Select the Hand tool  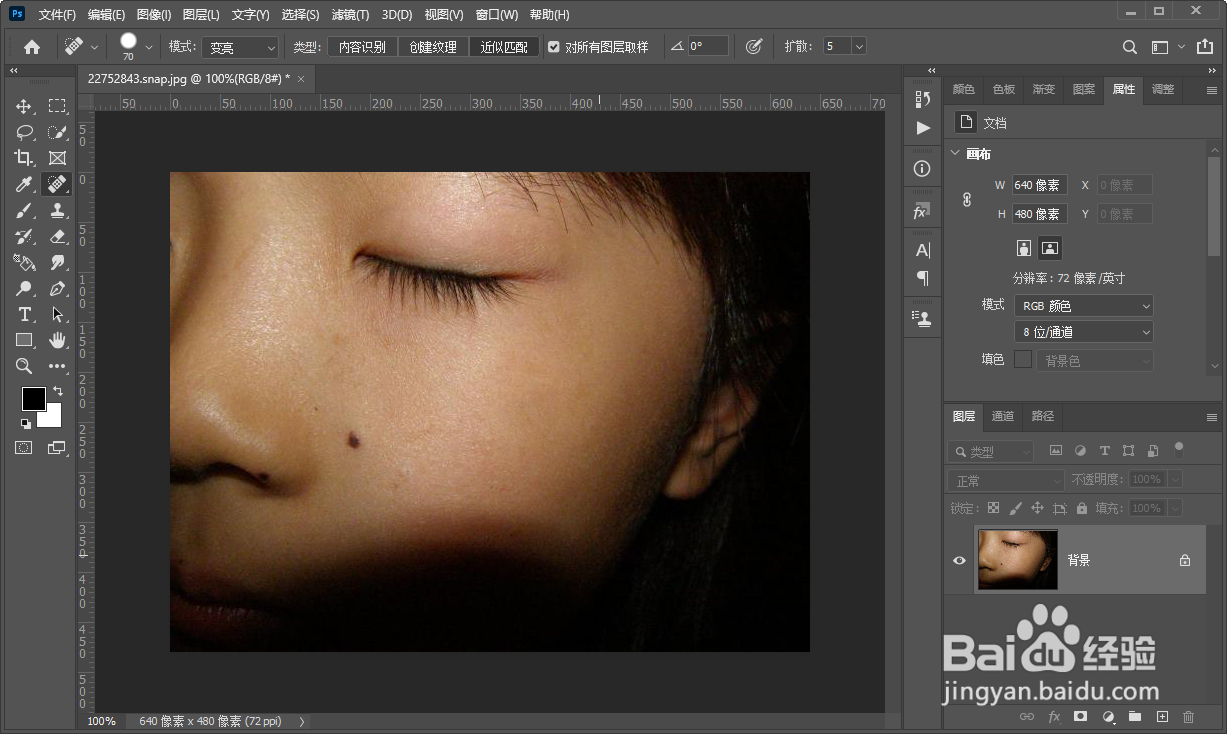(x=57, y=340)
